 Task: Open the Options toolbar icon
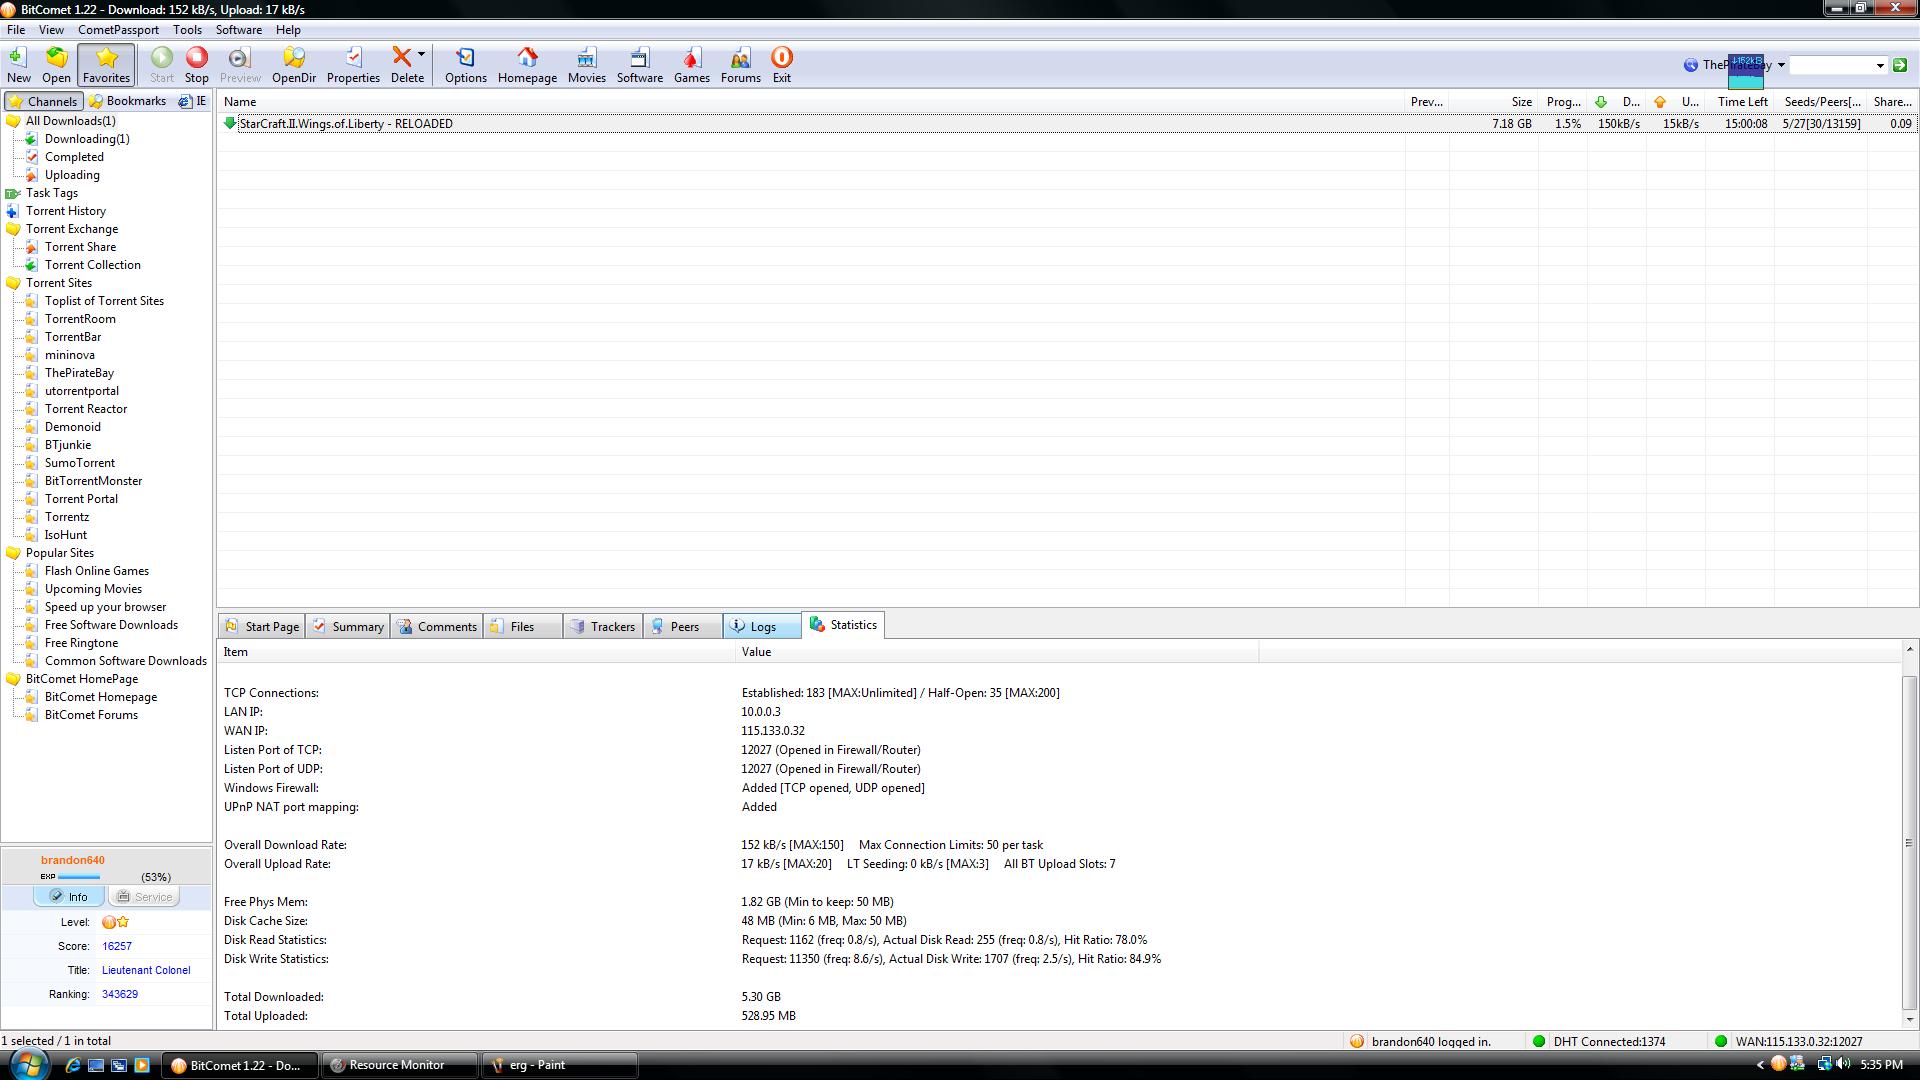point(465,65)
